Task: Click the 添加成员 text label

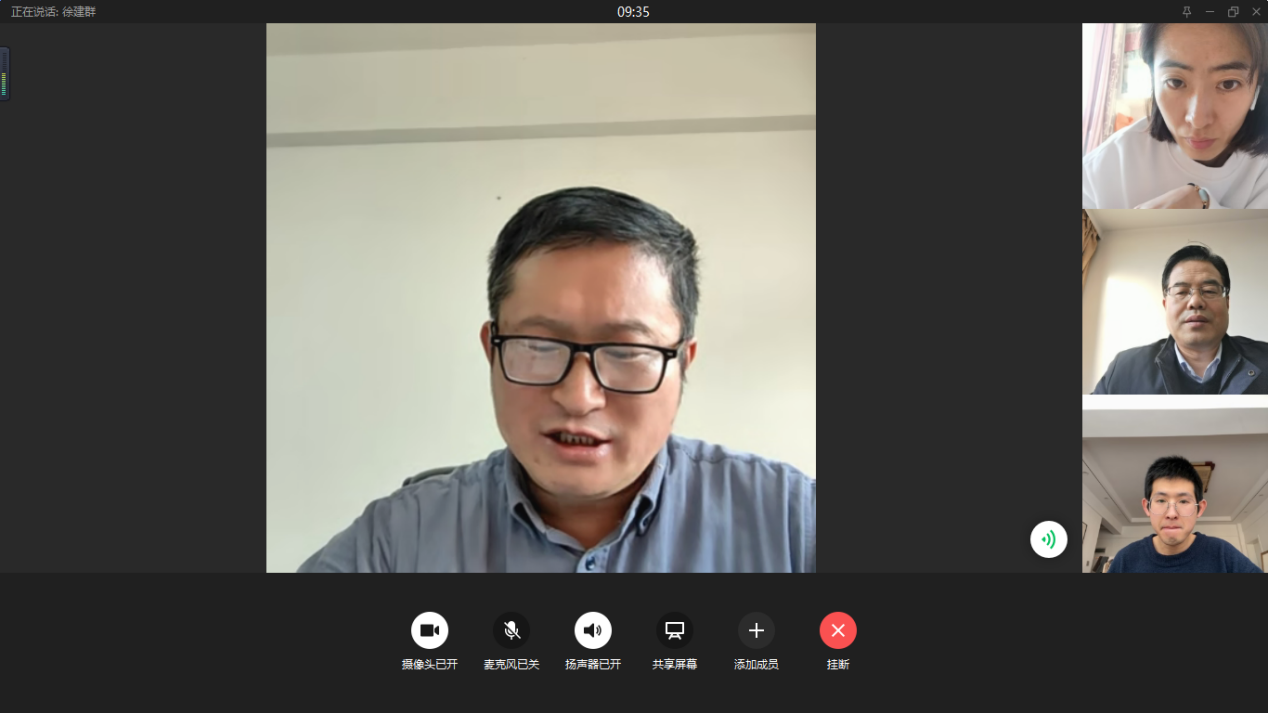Action: tap(756, 664)
